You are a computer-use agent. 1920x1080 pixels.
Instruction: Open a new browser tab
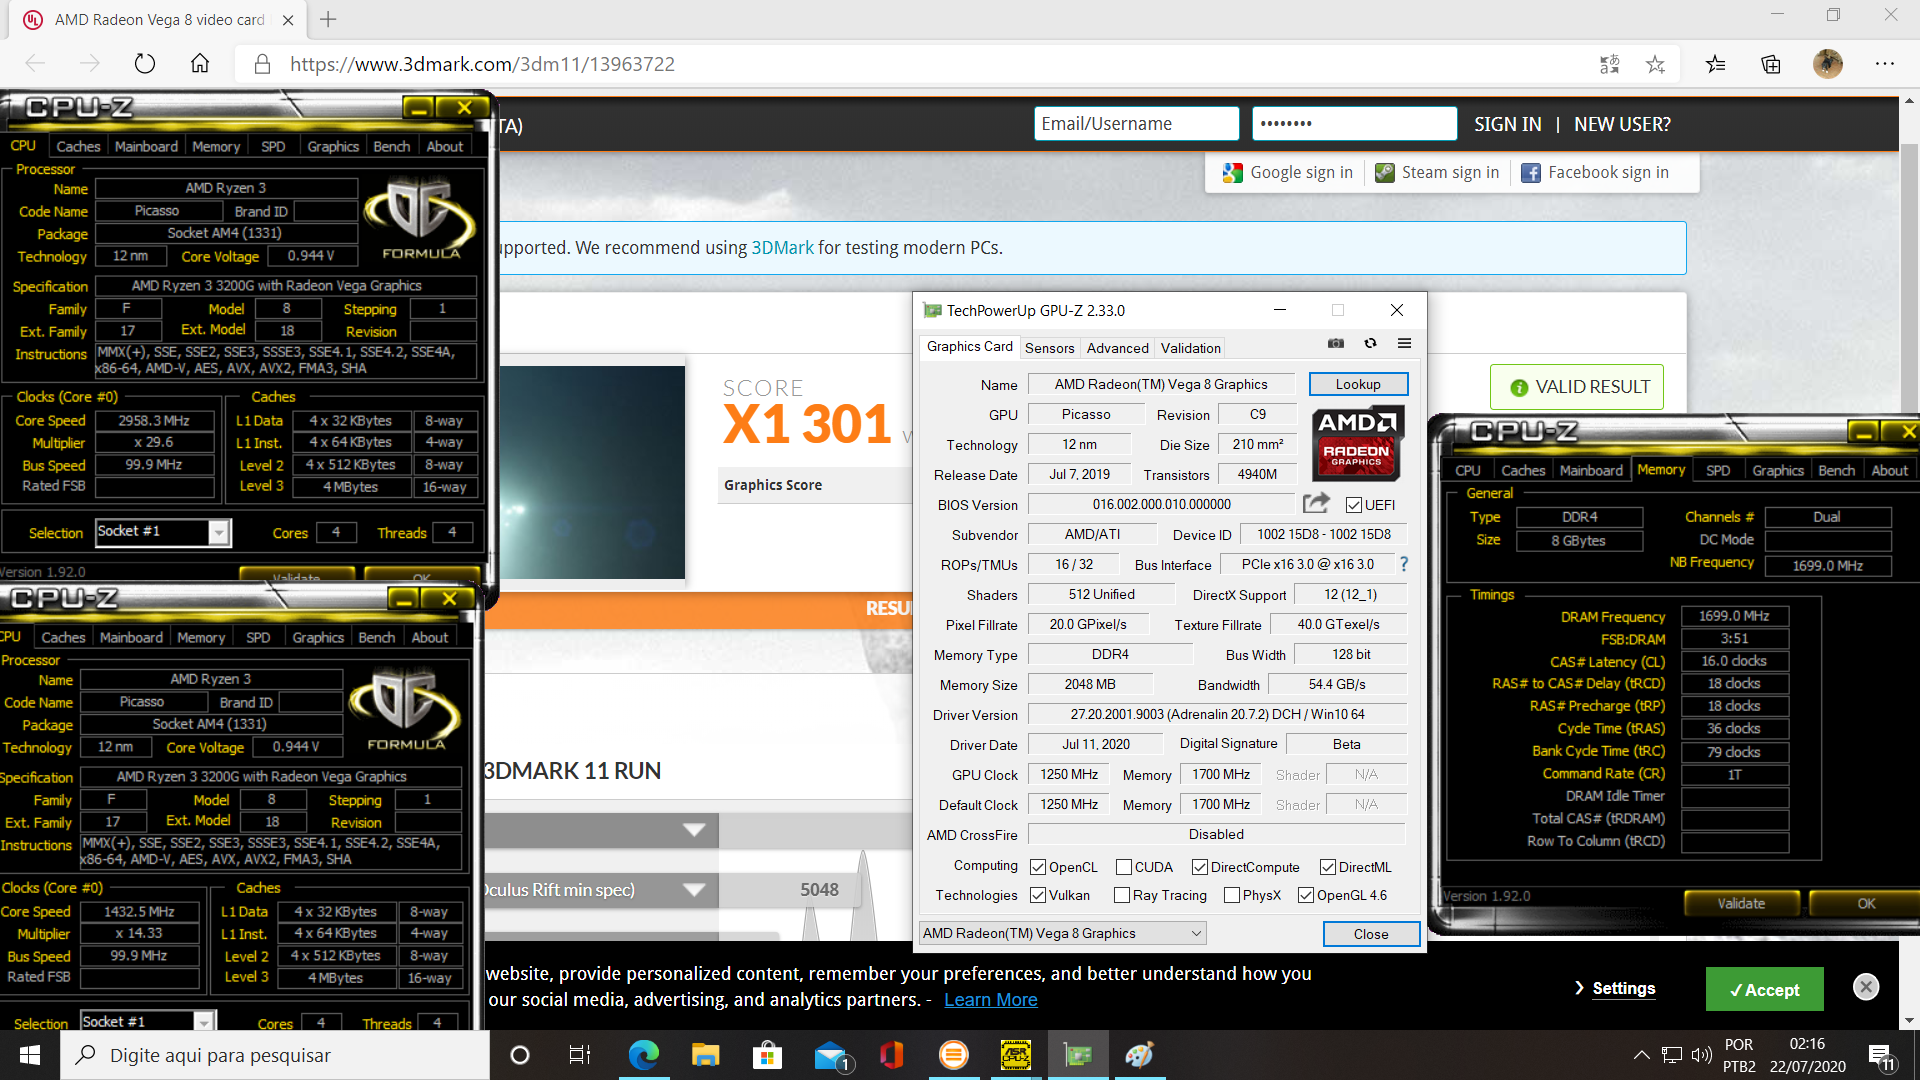(x=328, y=19)
